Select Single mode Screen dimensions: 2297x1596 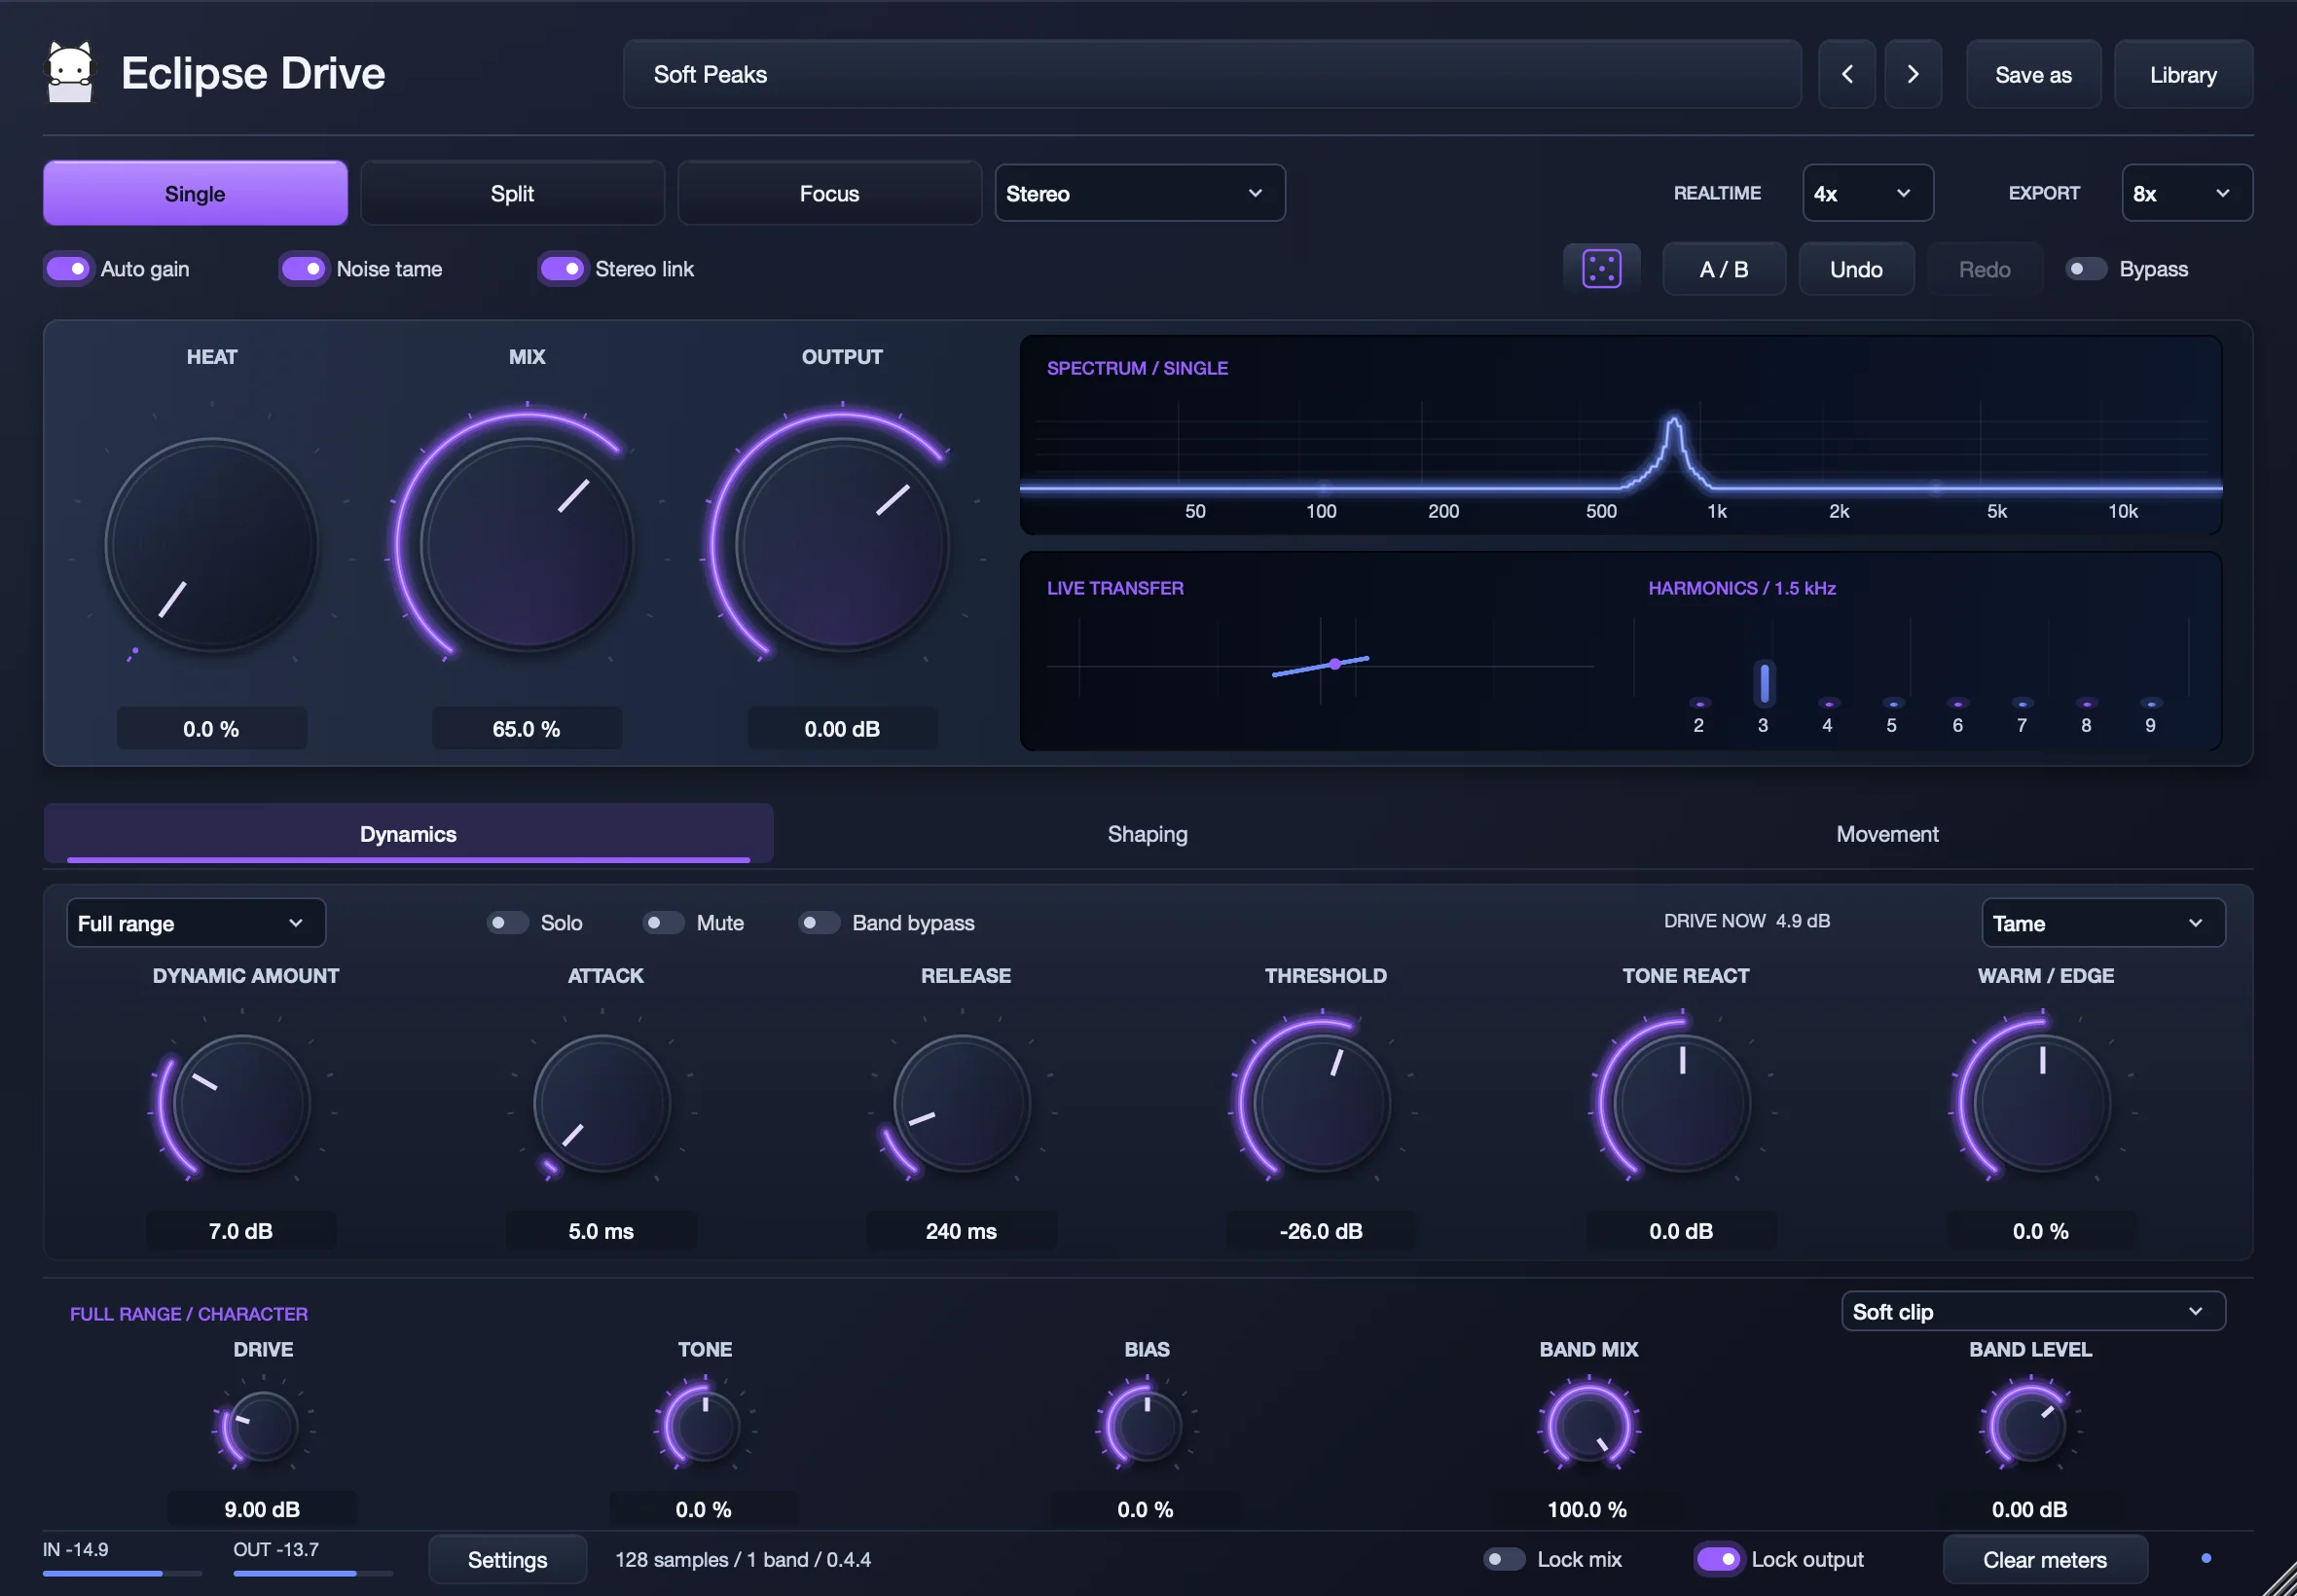coord(195,193)
